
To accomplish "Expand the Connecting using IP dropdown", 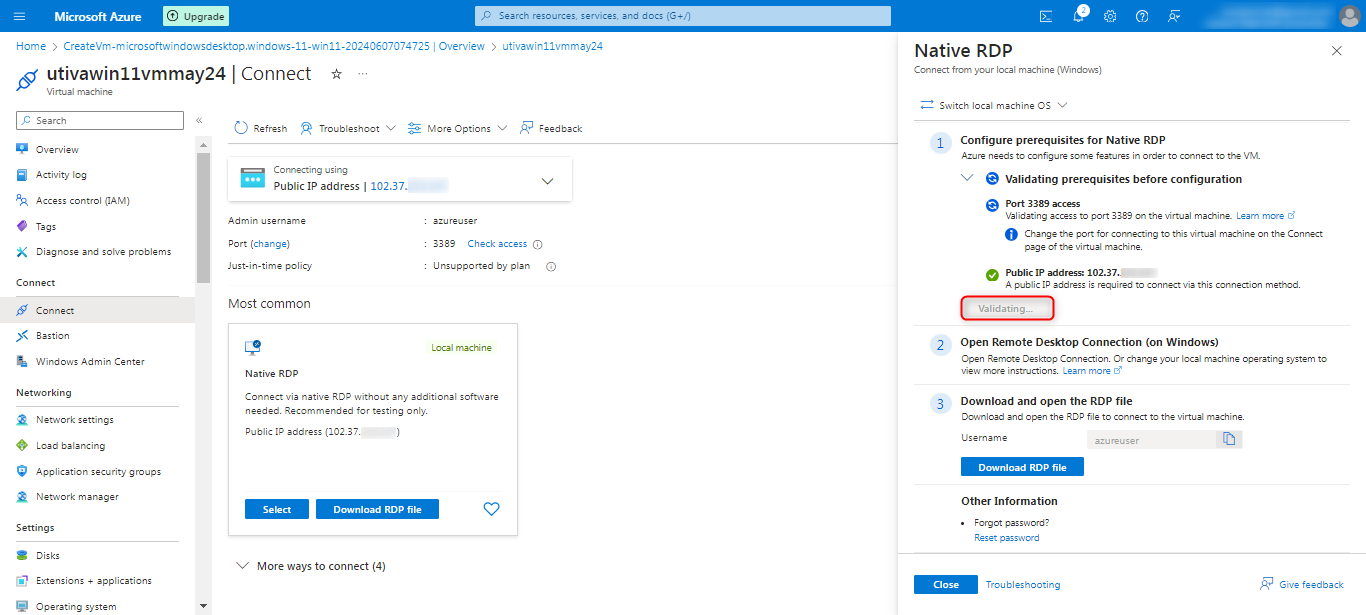I will coord(547,181).
